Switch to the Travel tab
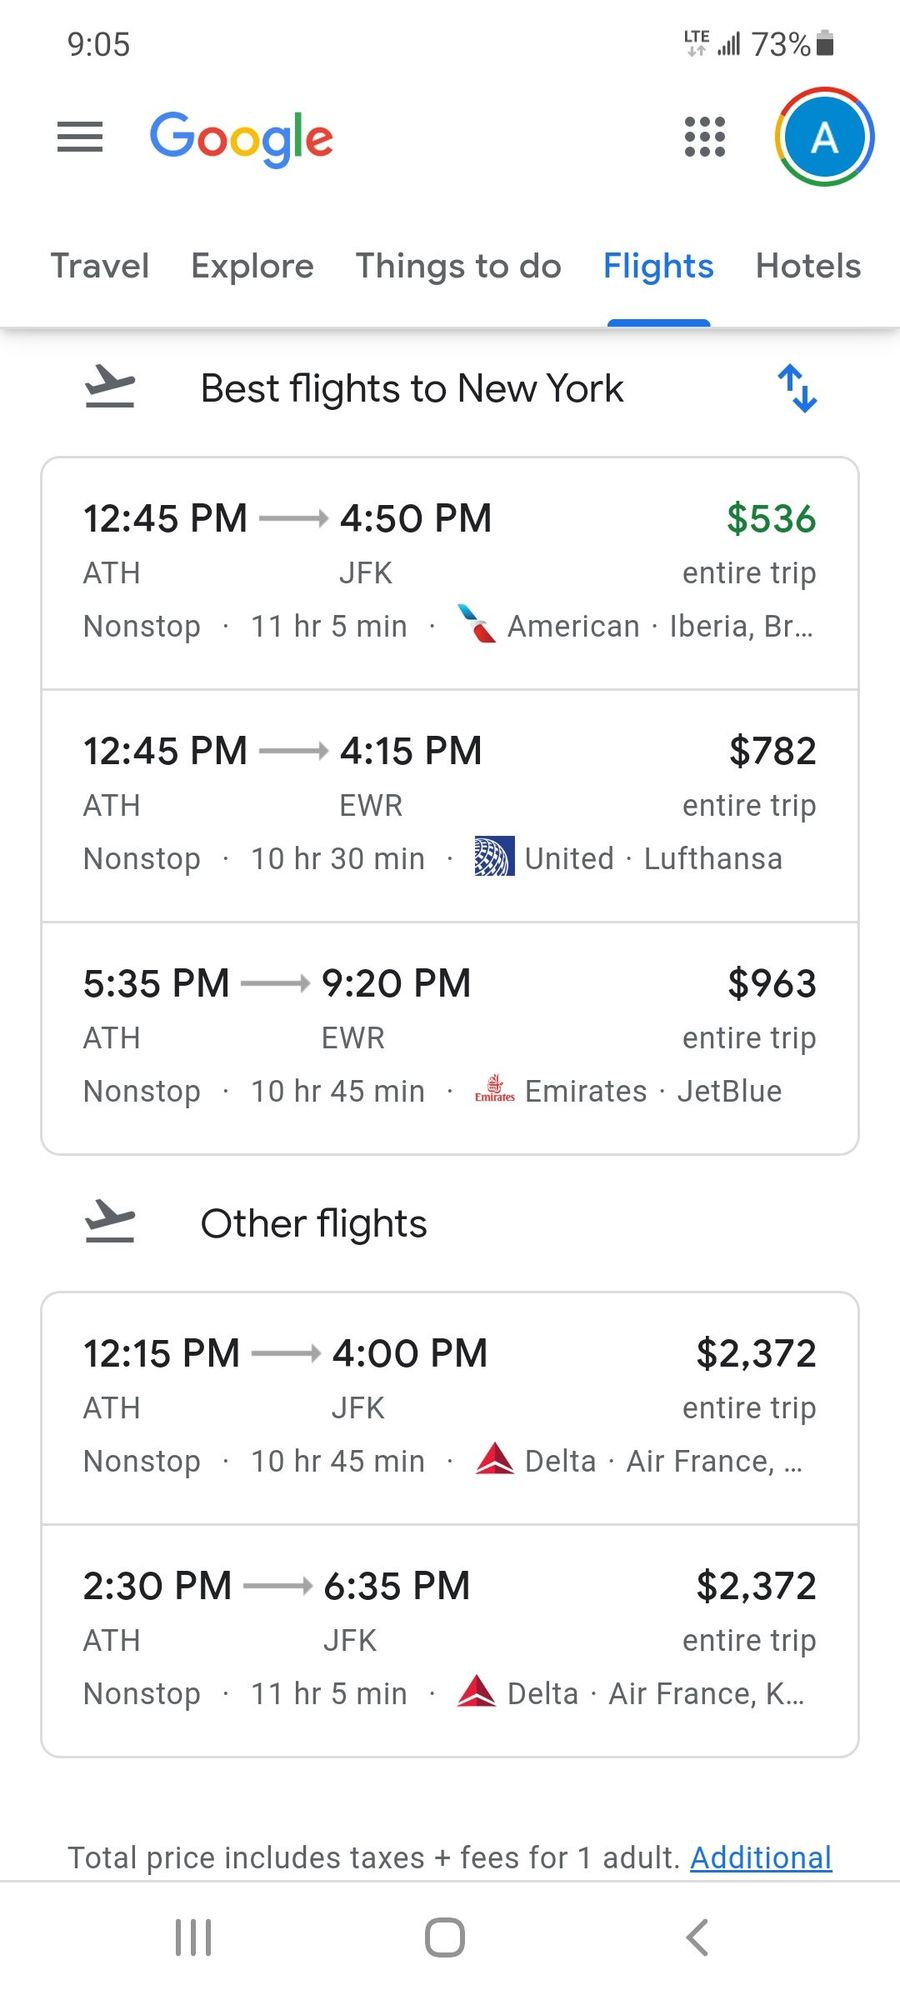 click(x=100, y=266)
